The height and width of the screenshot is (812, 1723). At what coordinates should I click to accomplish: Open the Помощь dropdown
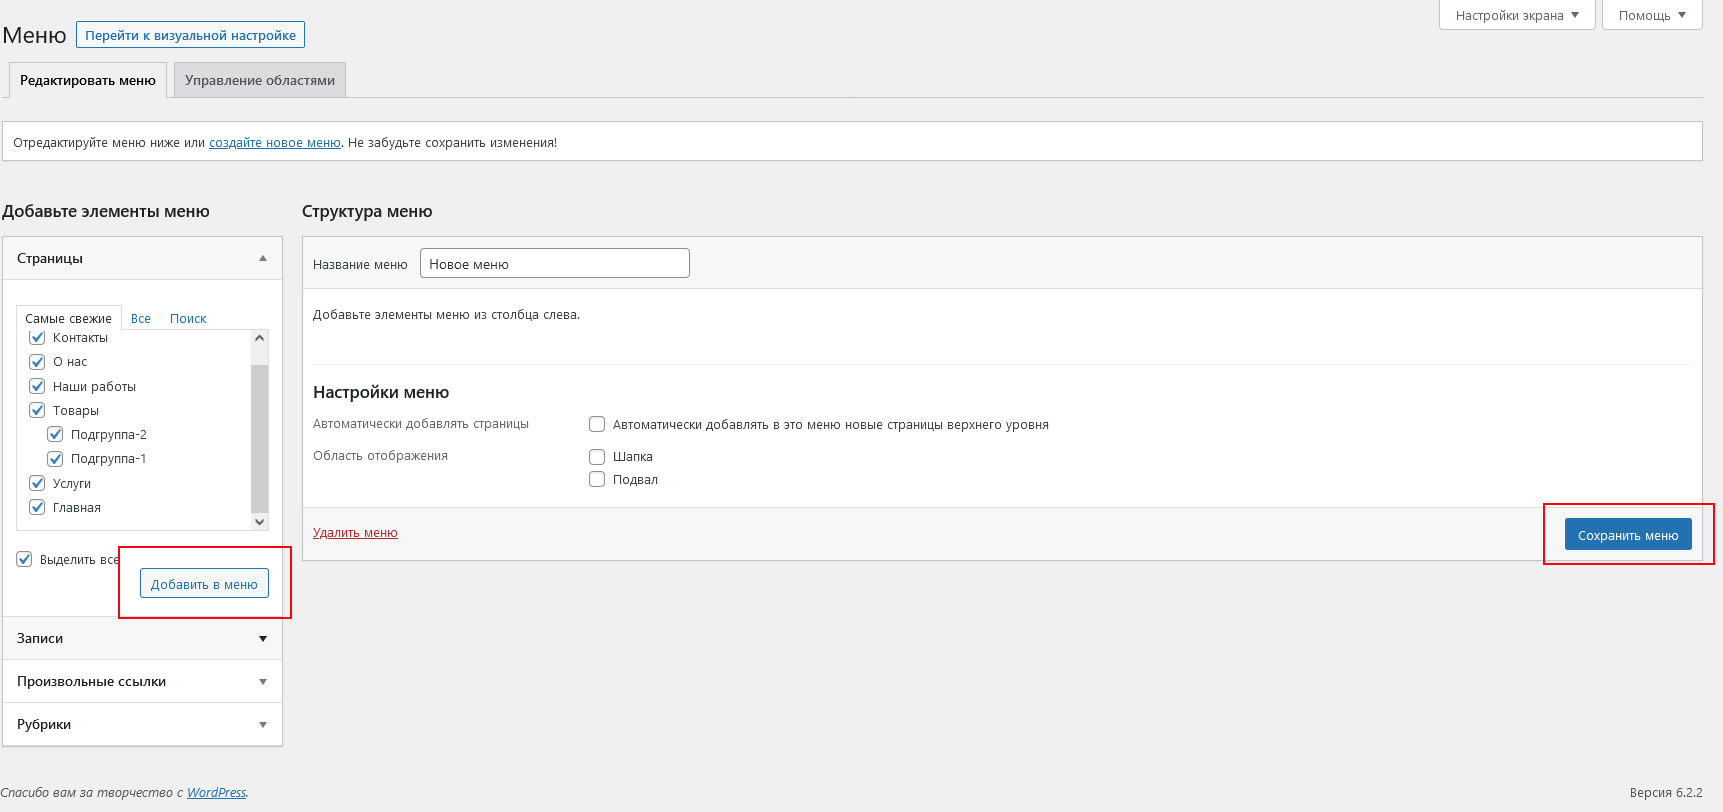1652,15
